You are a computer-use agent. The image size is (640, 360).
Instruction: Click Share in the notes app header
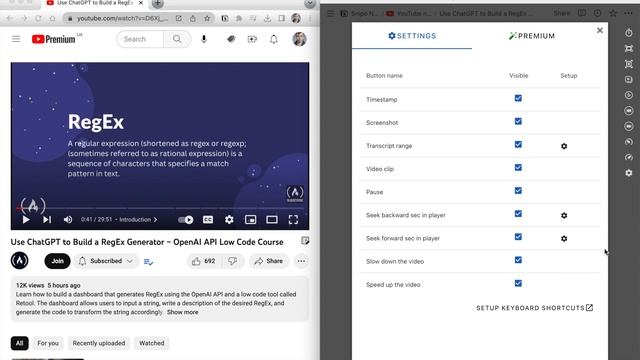click(x=562, y=13)
